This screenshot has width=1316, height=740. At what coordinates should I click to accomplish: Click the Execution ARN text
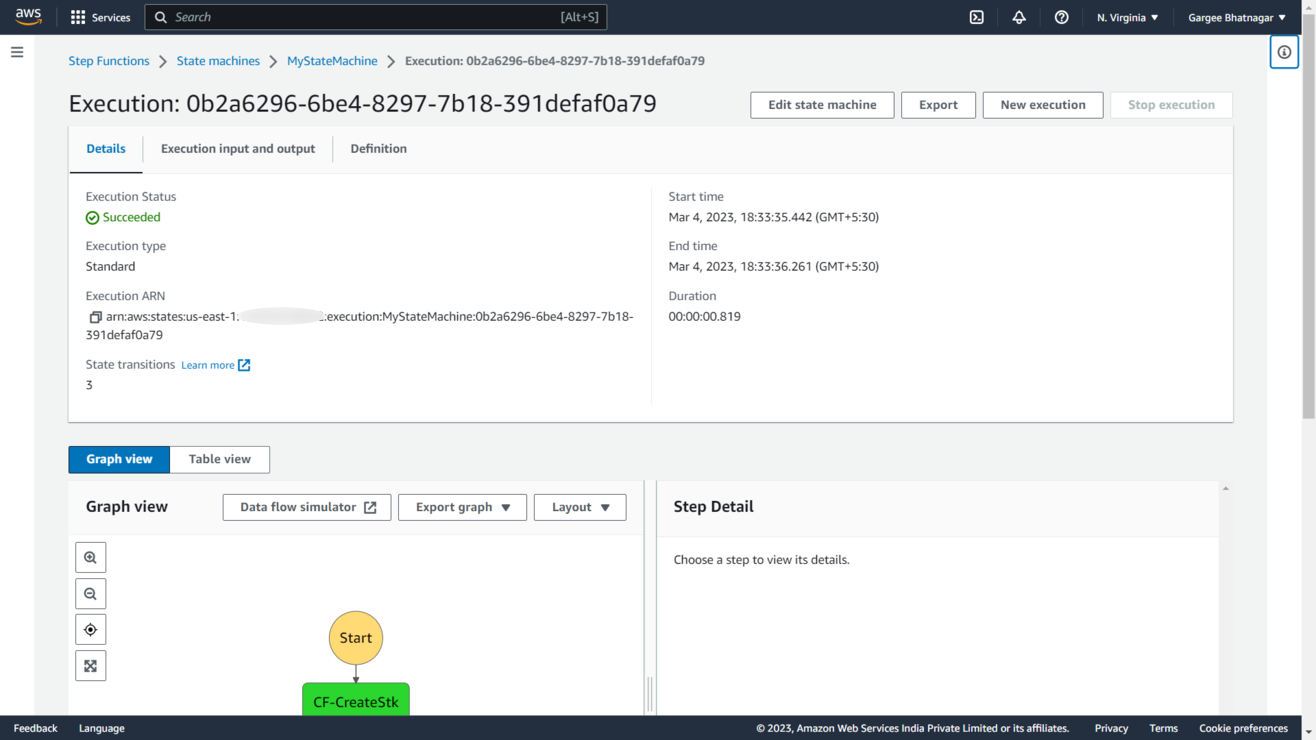coord(360,326)
